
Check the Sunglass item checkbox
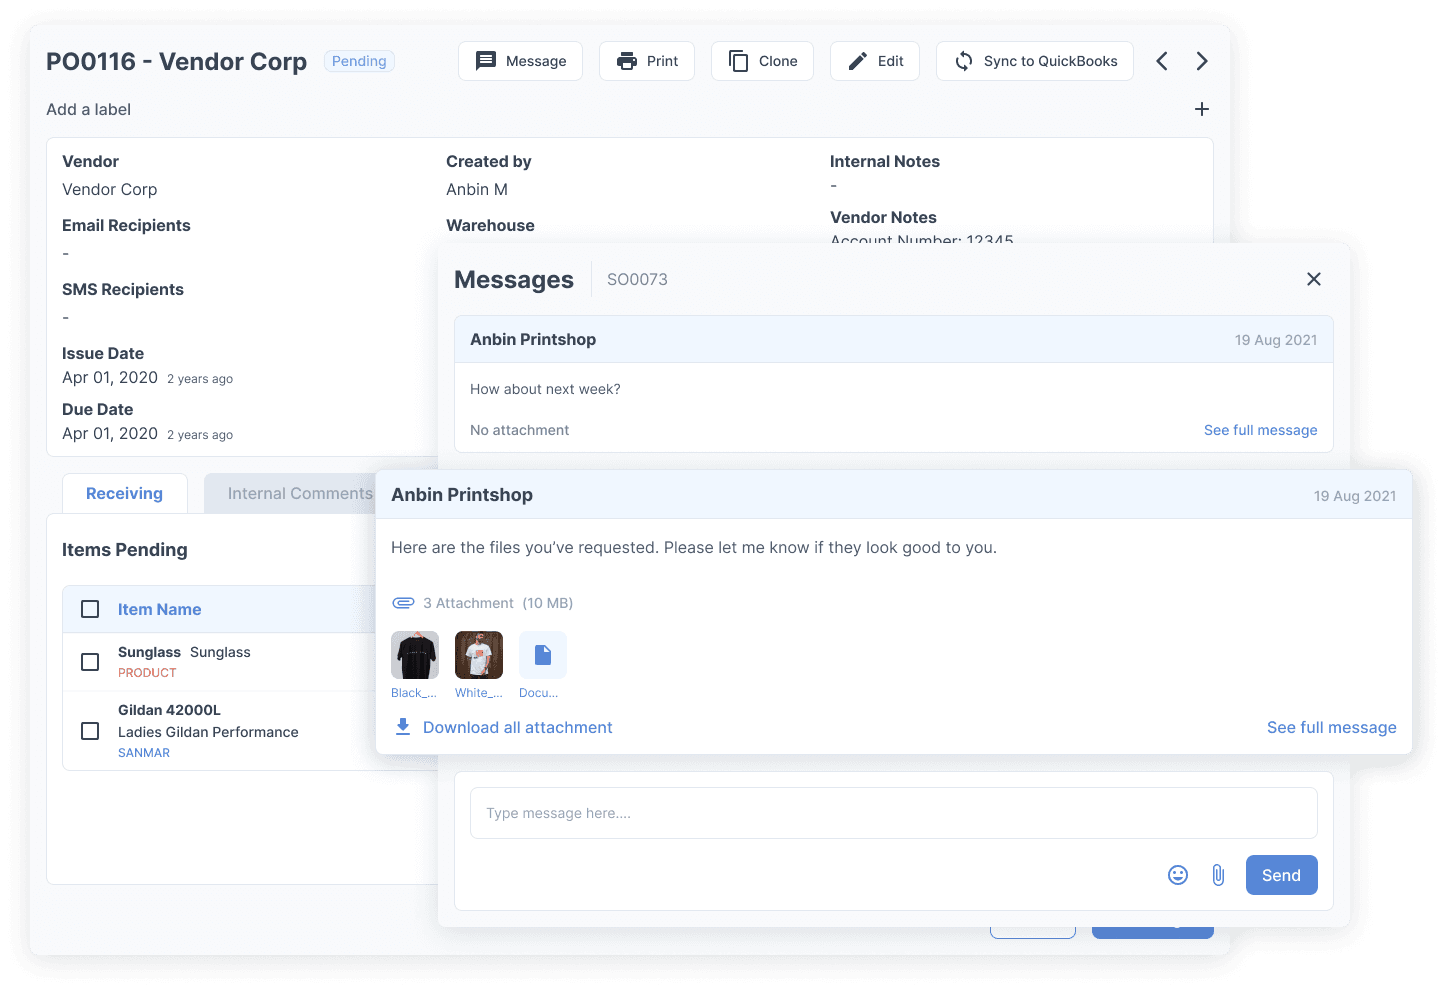pyautogui.click(x=90, y=662)
